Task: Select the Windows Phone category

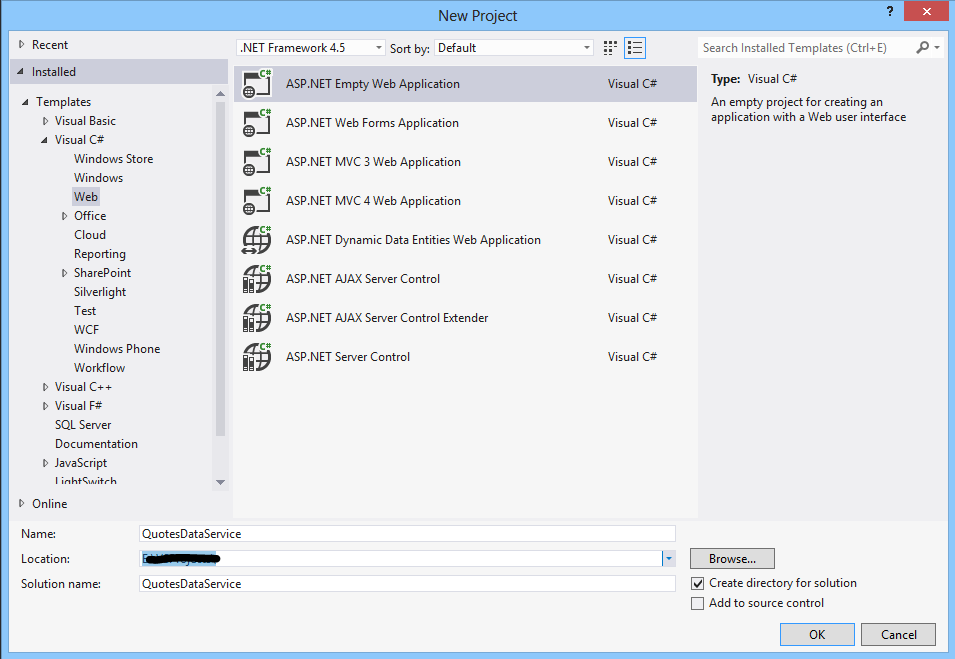Action: [117, 349]
